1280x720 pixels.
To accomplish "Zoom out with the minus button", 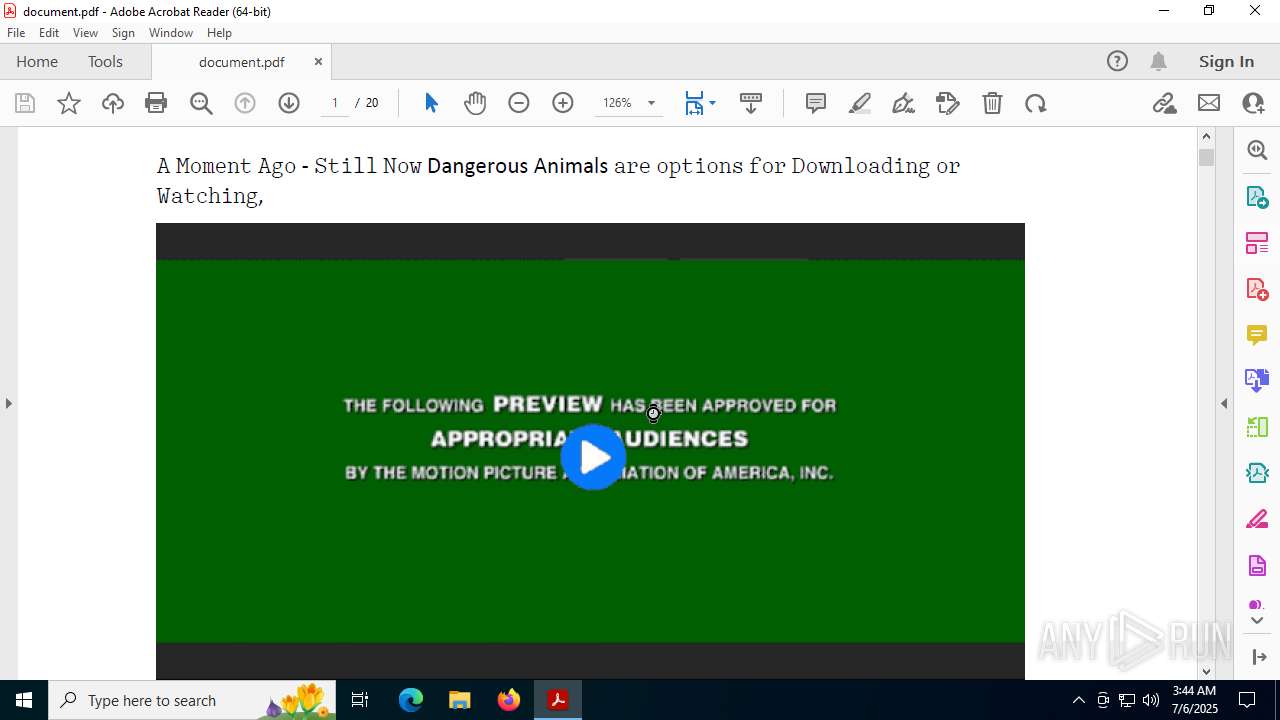I will 519,103.
